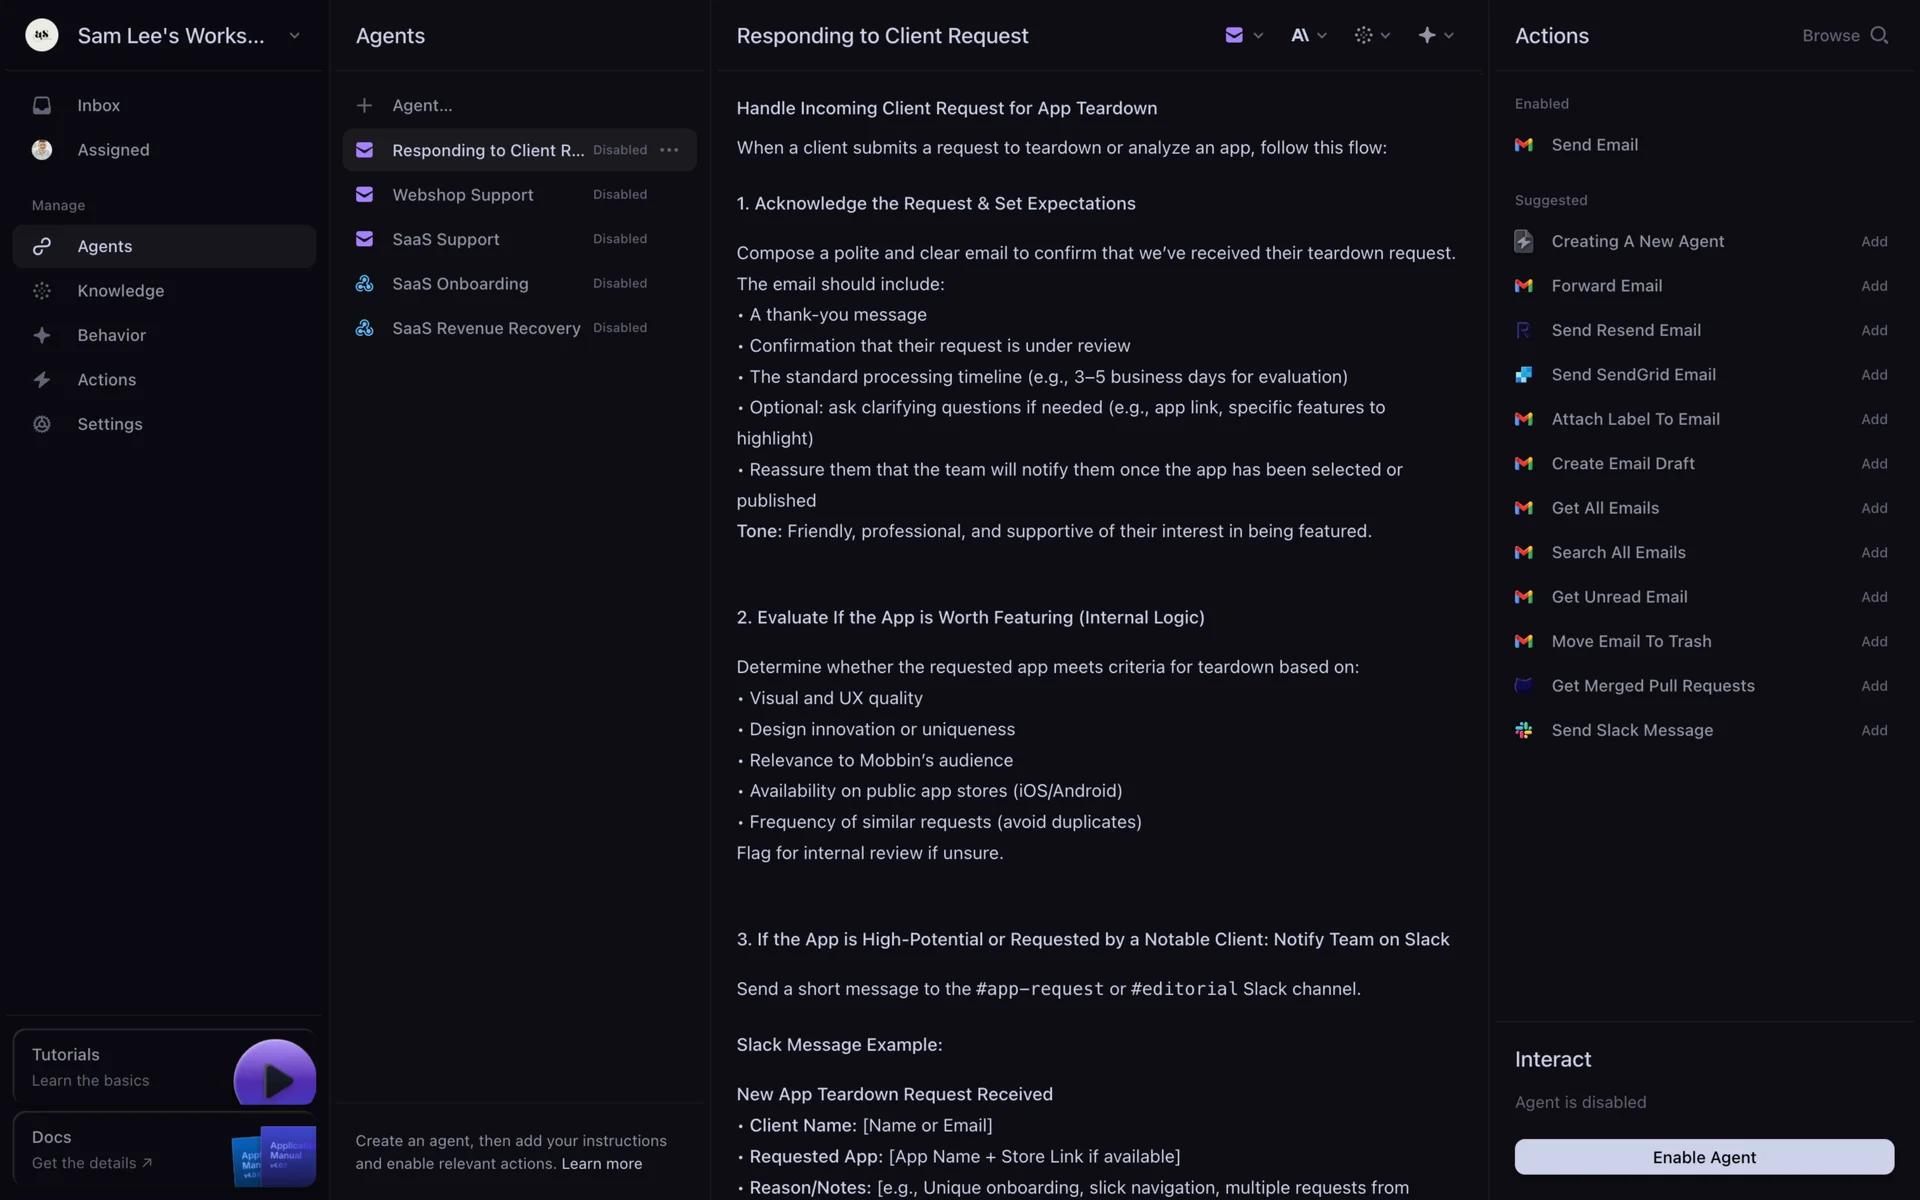
Task: Expand the Sam Lee's Workspace dropdown
Action: click(x=294, y=35)
